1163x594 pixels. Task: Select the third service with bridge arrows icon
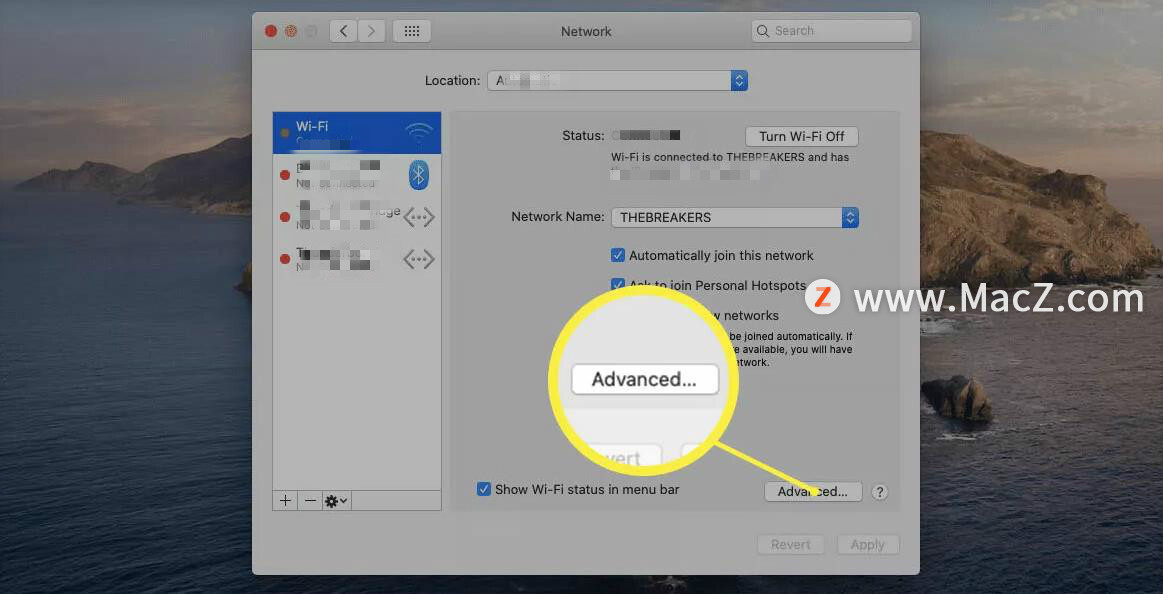(x=357, y=217)
